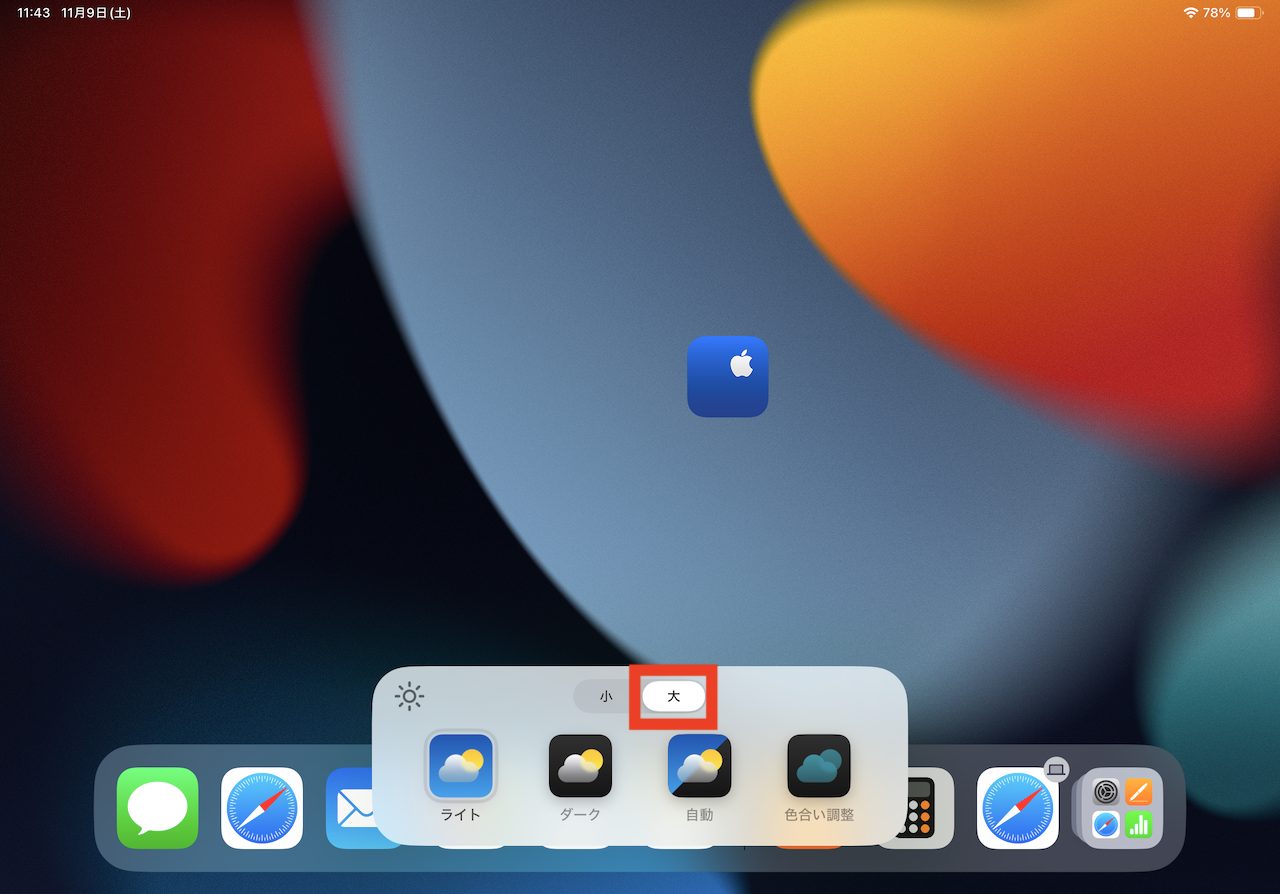Image resolution: width=1280 pixels, height=894 pixels.
Task: Tap the 11月9日(土) date in the status bar
Action: (96, 13)
